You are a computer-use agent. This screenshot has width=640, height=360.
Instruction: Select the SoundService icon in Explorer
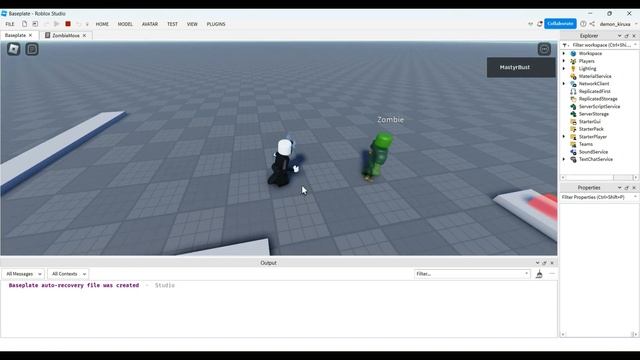tap(573, 152)
